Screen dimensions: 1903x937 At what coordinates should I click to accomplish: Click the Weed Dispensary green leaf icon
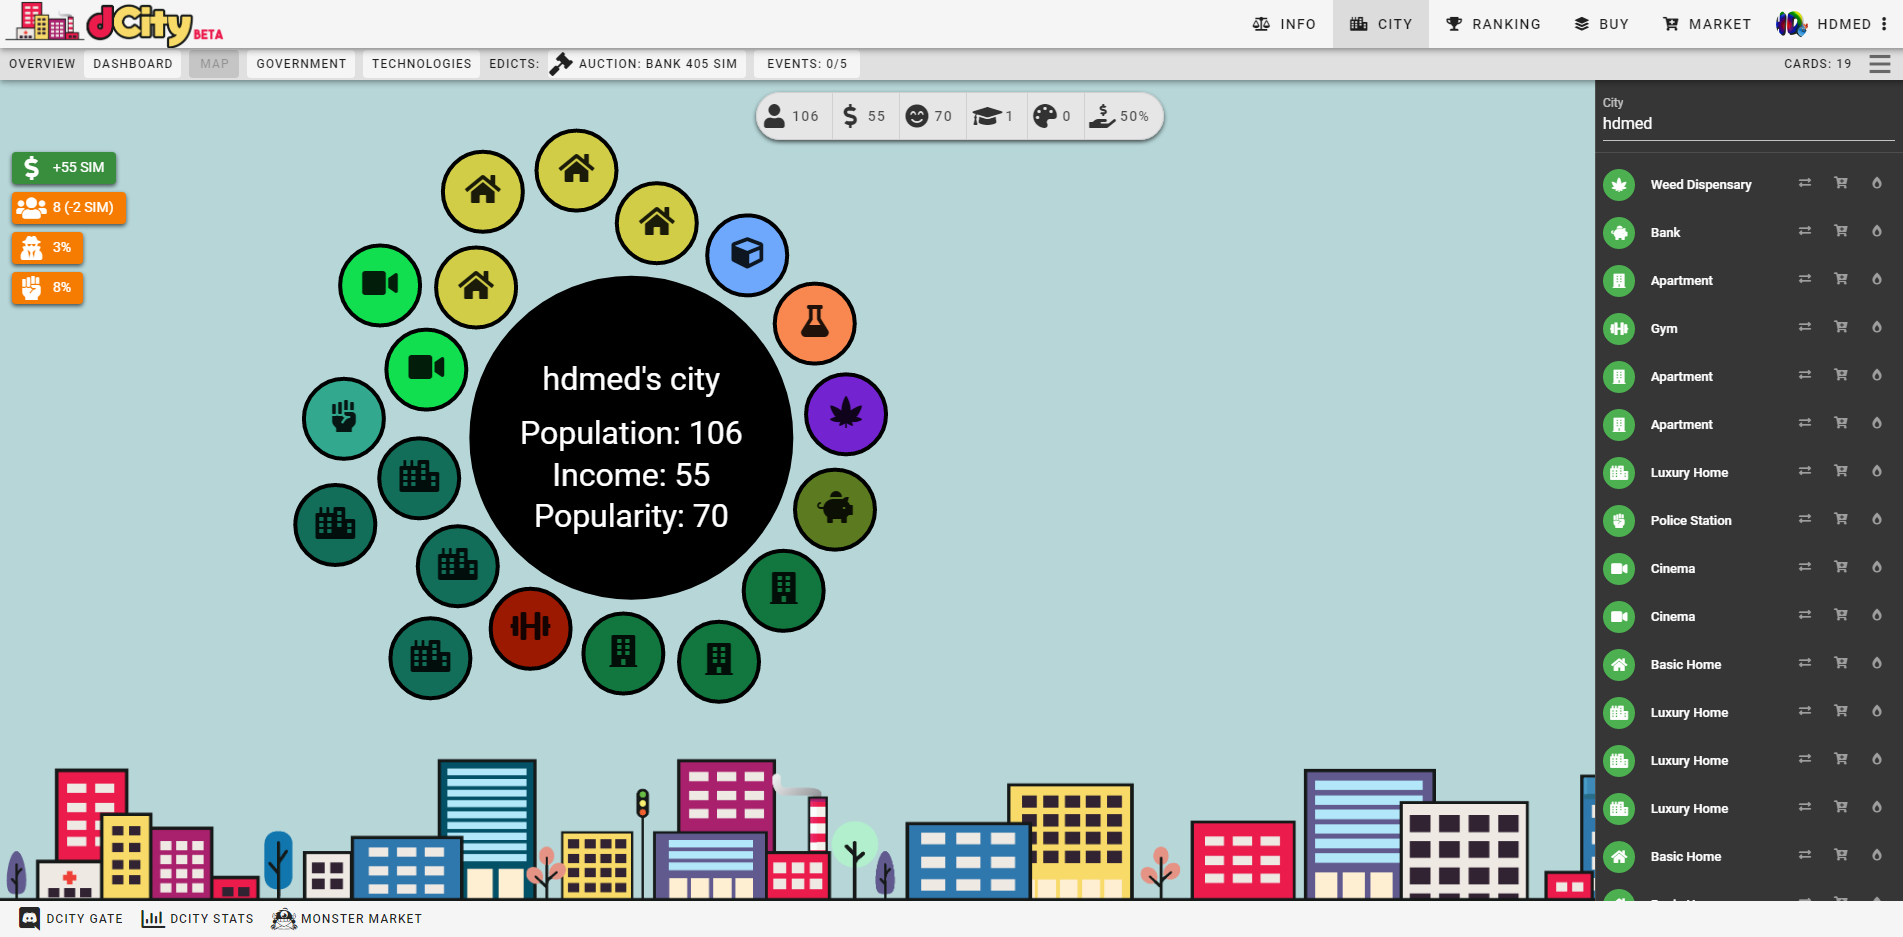click(1619, 185)
